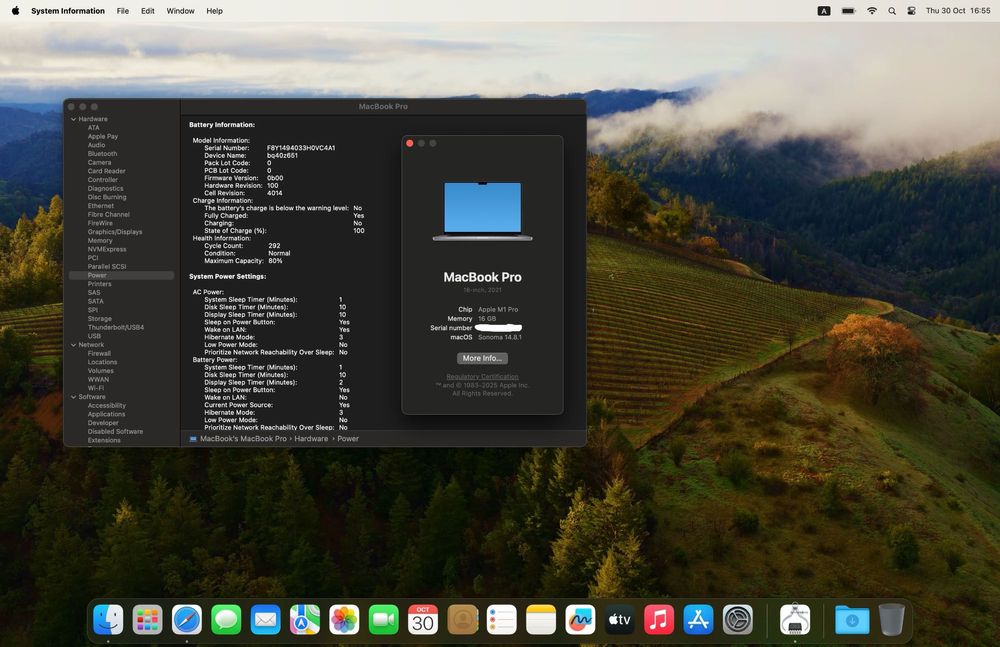The width and height of the screenshot is (1000, 647).
Task: Open the Window menu
Action: coord(180,11)
